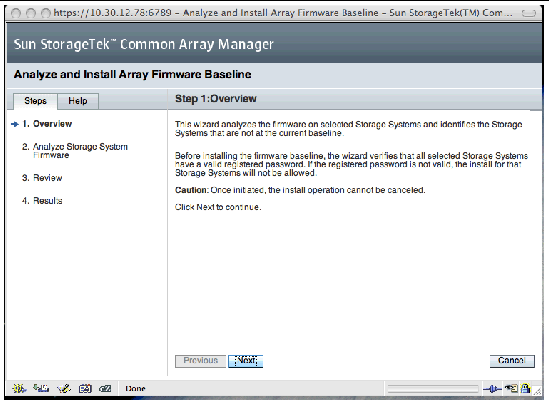Click the disabled Previous button
Screen dimensions: 549x406
coord(200,361)
